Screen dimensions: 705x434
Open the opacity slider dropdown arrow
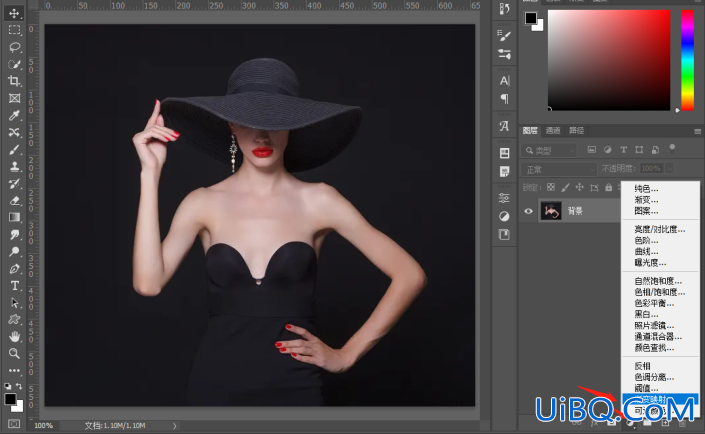(670, 168)
